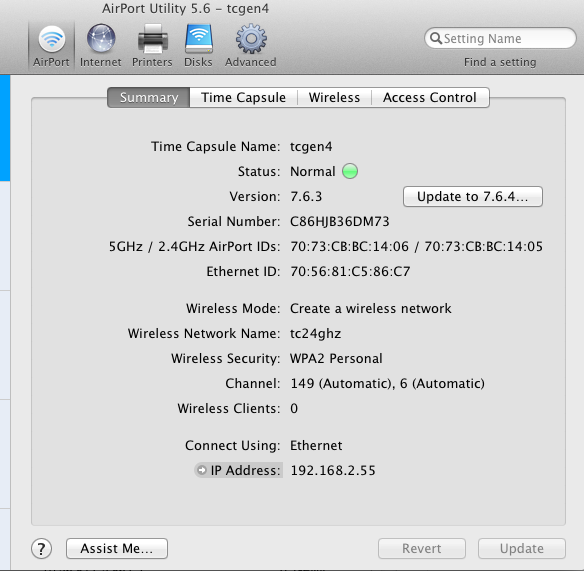This screenshot has height=571, width=584.
Task: Click the Update to 7.6.4 button
Action: [473, 196]
